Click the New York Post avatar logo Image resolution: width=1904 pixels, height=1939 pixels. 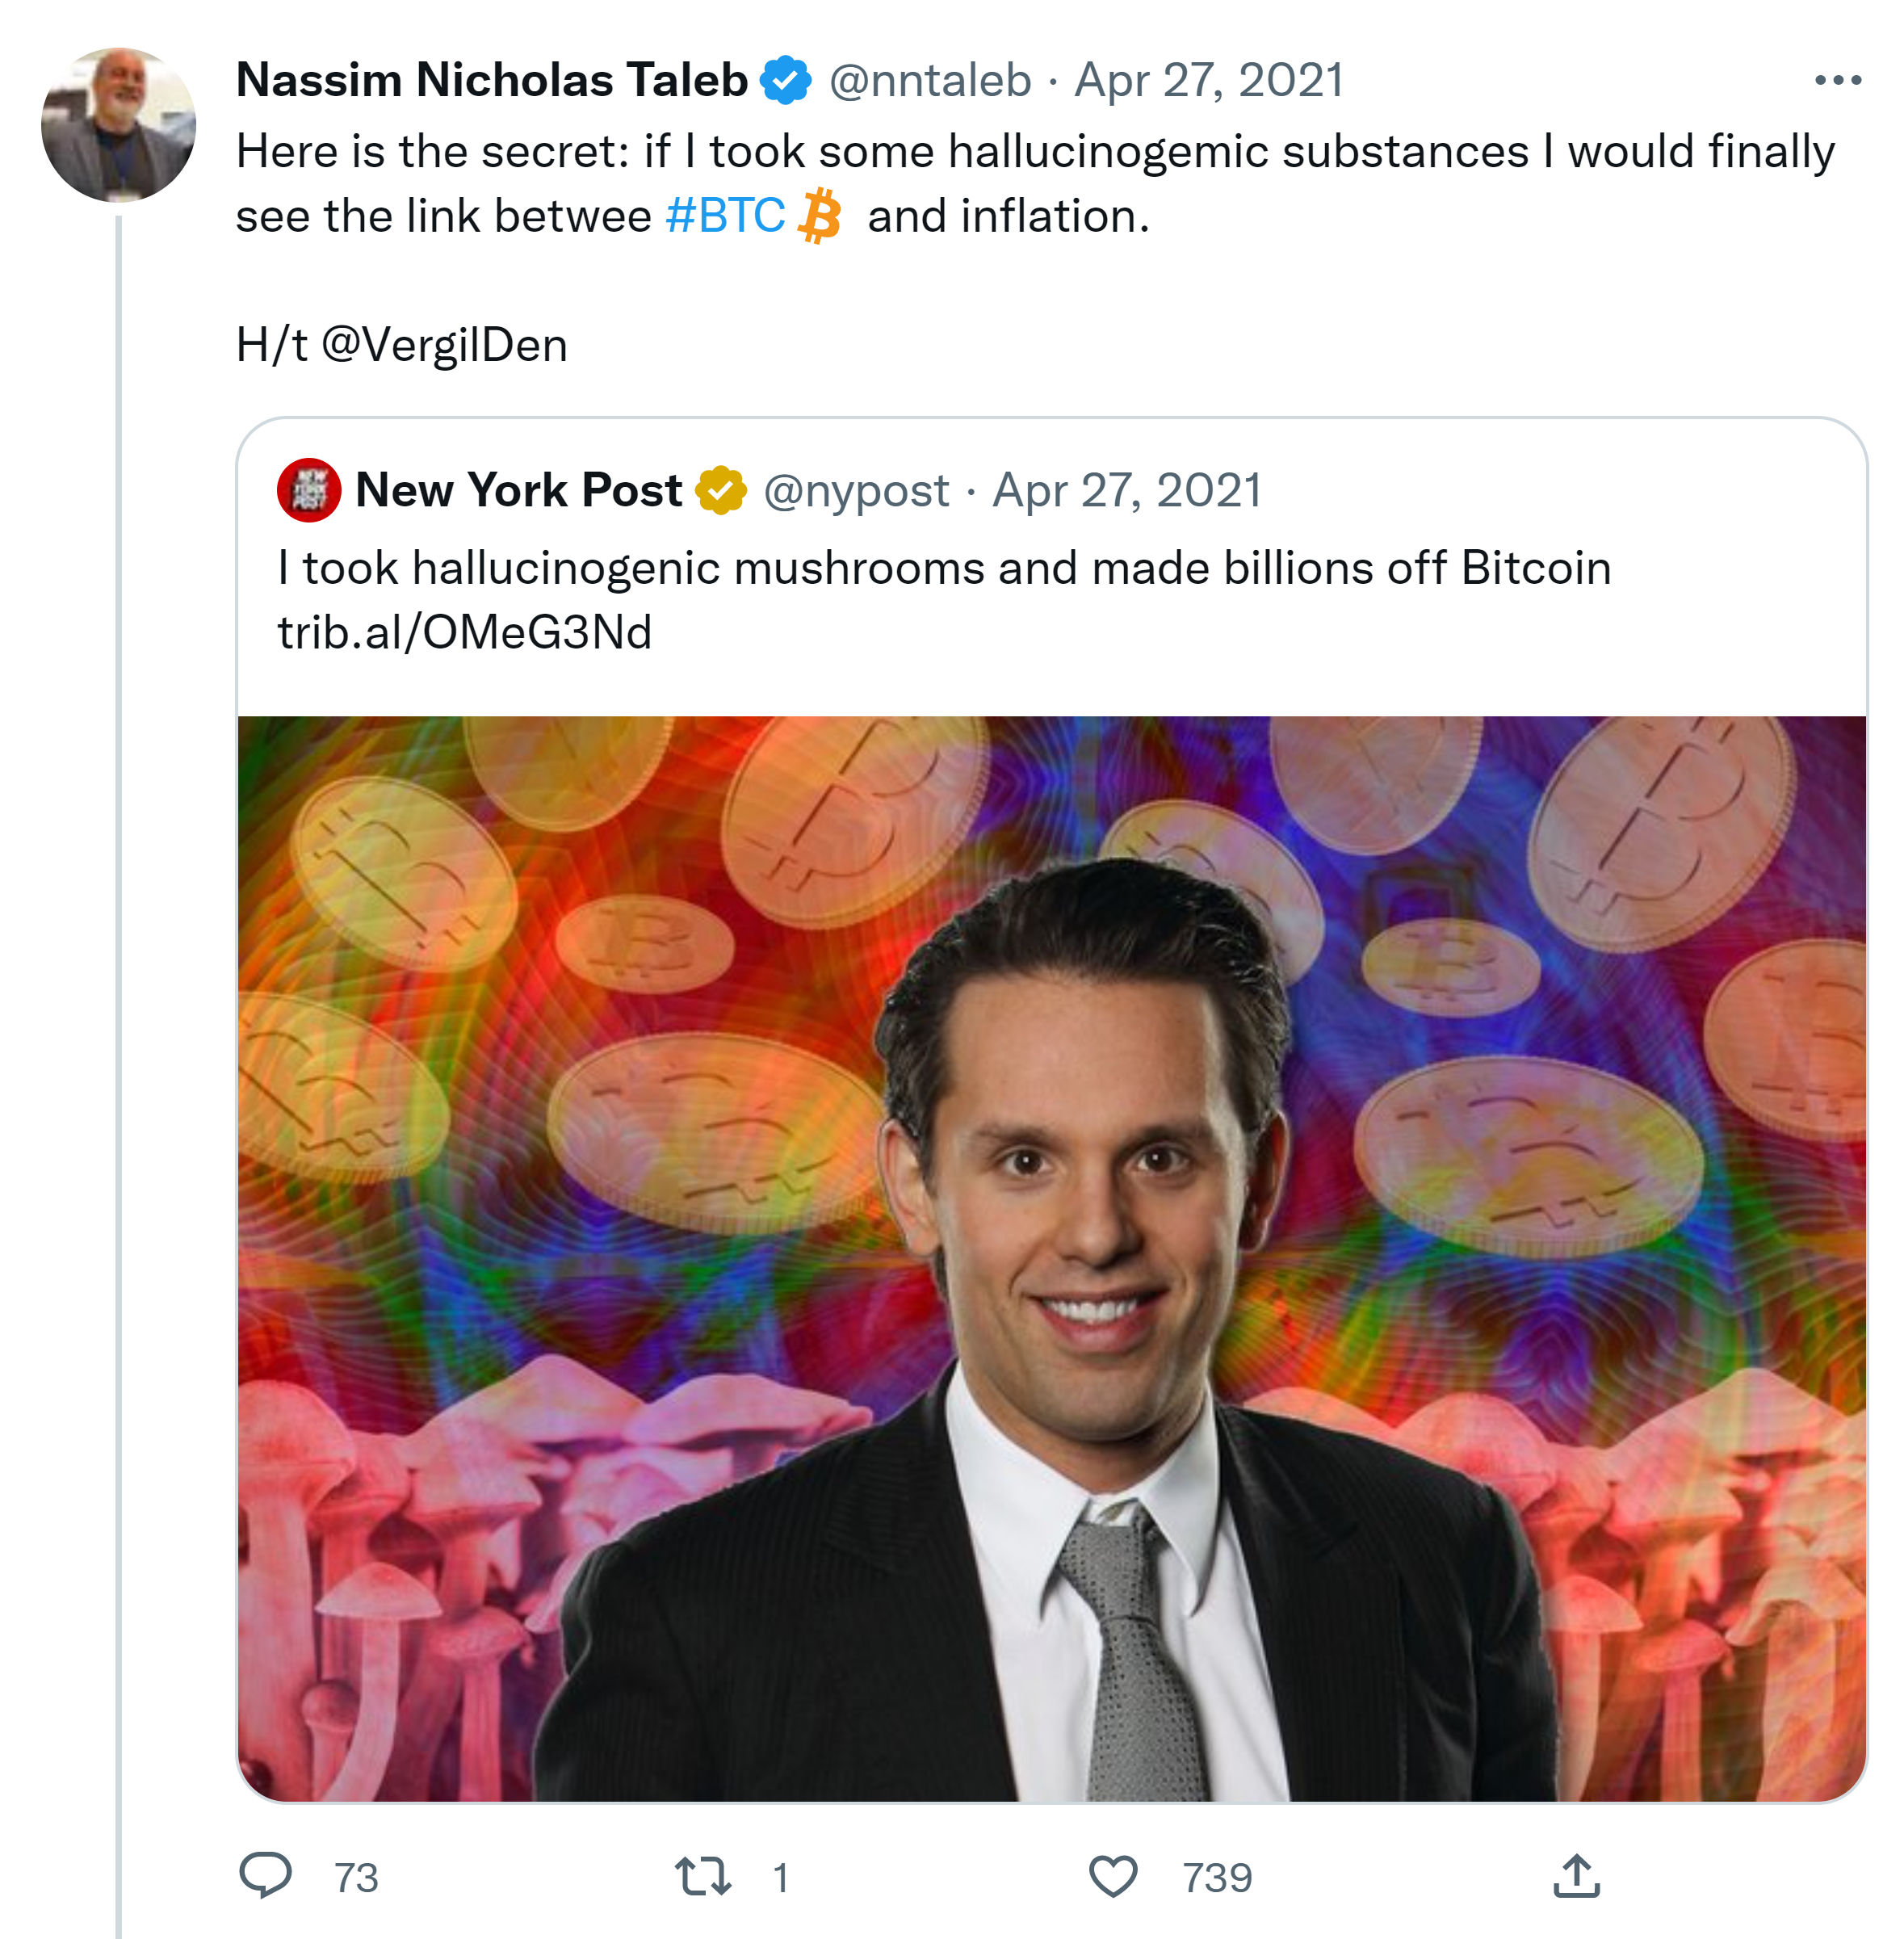[309, 490]
